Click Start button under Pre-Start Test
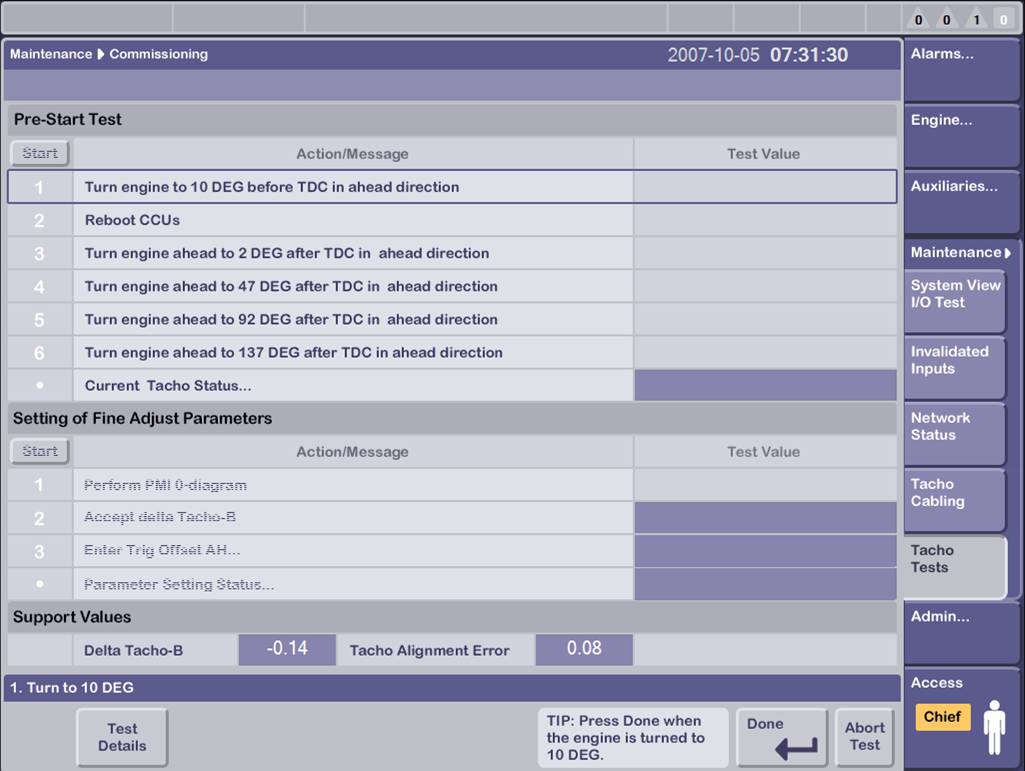This screenshot has width=1025, height=771. click(40, 153)
